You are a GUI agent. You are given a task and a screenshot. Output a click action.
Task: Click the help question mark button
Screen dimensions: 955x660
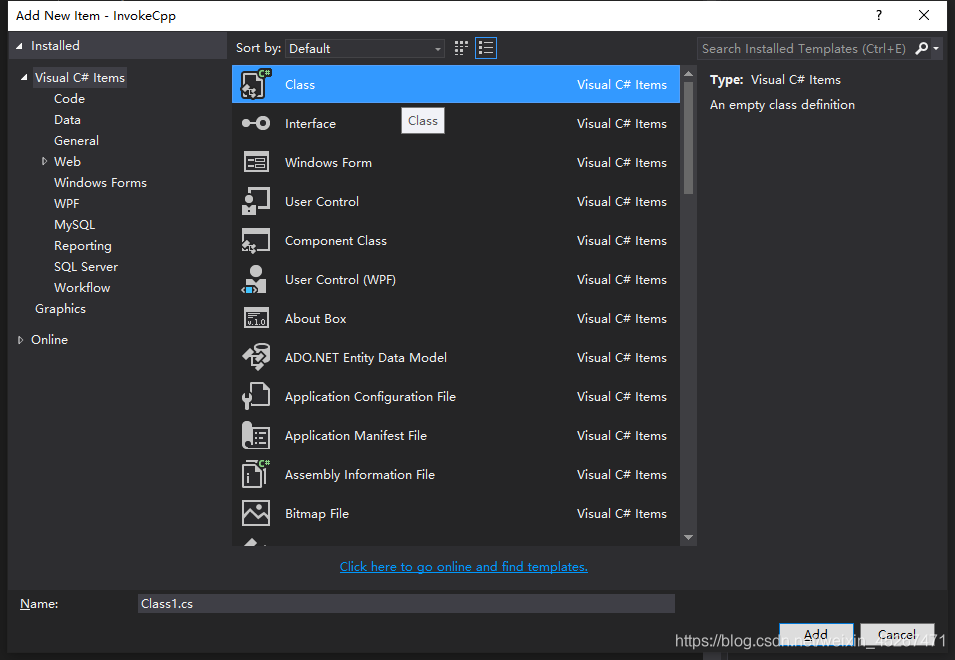(x=878, y=15)
